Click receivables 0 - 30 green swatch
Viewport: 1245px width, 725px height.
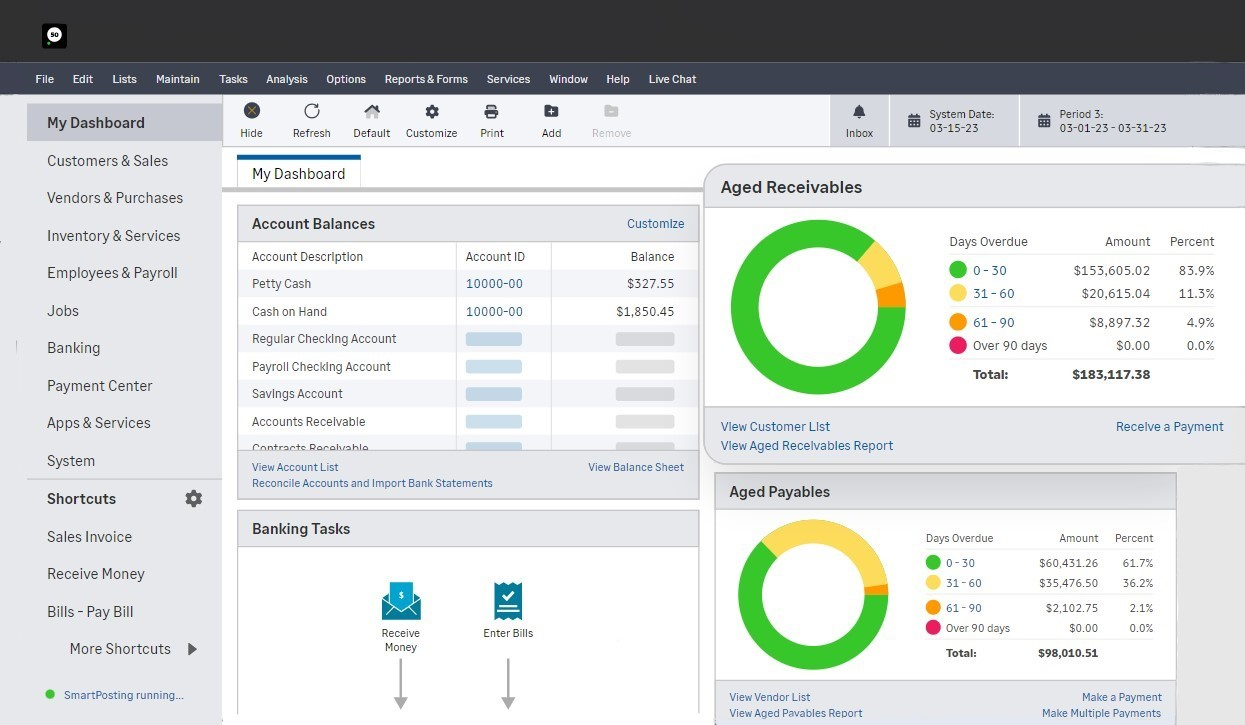pyautogui.click(x=958, y=270)
